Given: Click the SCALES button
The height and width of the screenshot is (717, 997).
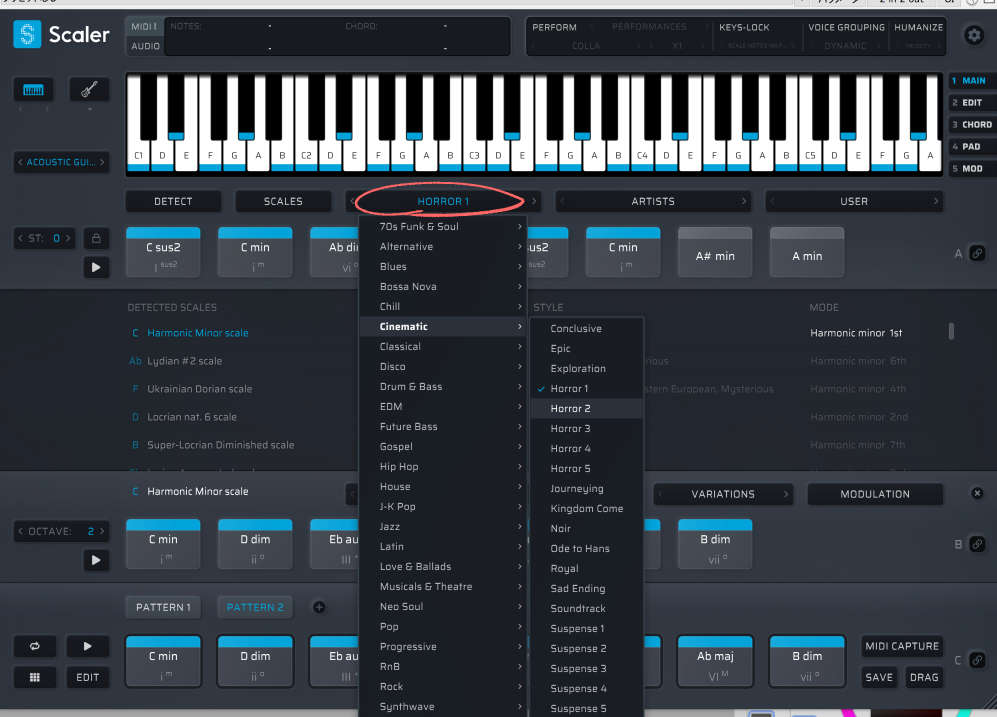Looking at the screenshot, I should (x=283, y=201).
